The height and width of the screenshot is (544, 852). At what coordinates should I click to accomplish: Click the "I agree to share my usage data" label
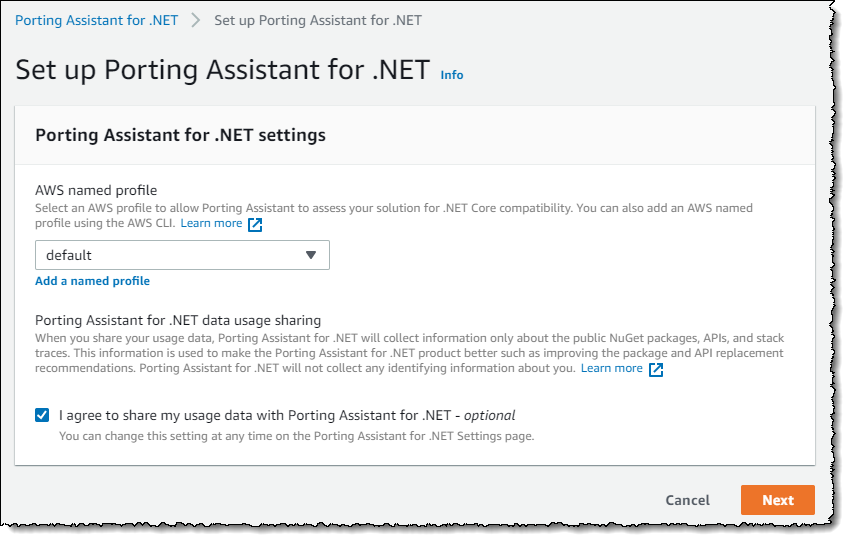tap(287, 415)
